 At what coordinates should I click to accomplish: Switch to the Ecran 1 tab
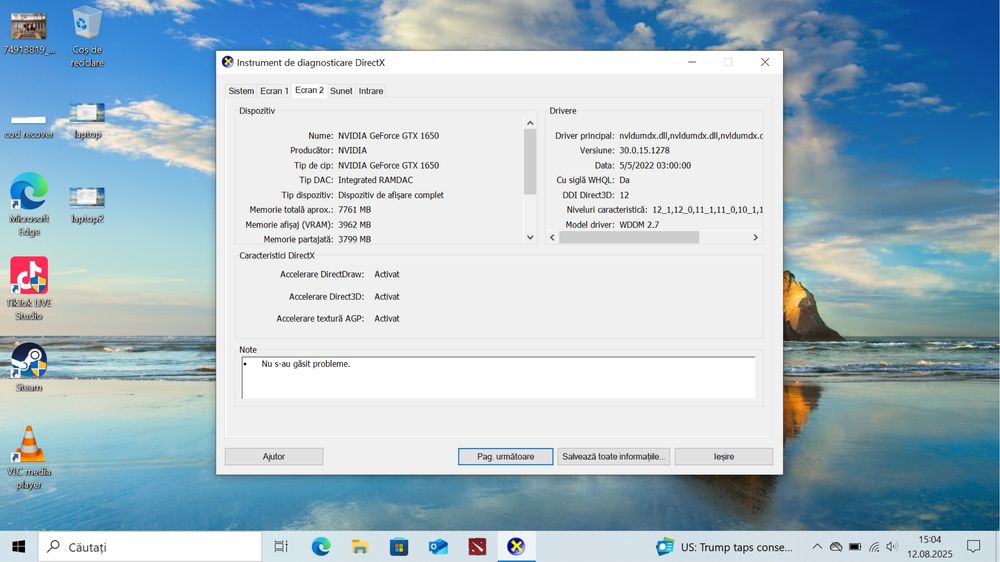pos(274,91)
